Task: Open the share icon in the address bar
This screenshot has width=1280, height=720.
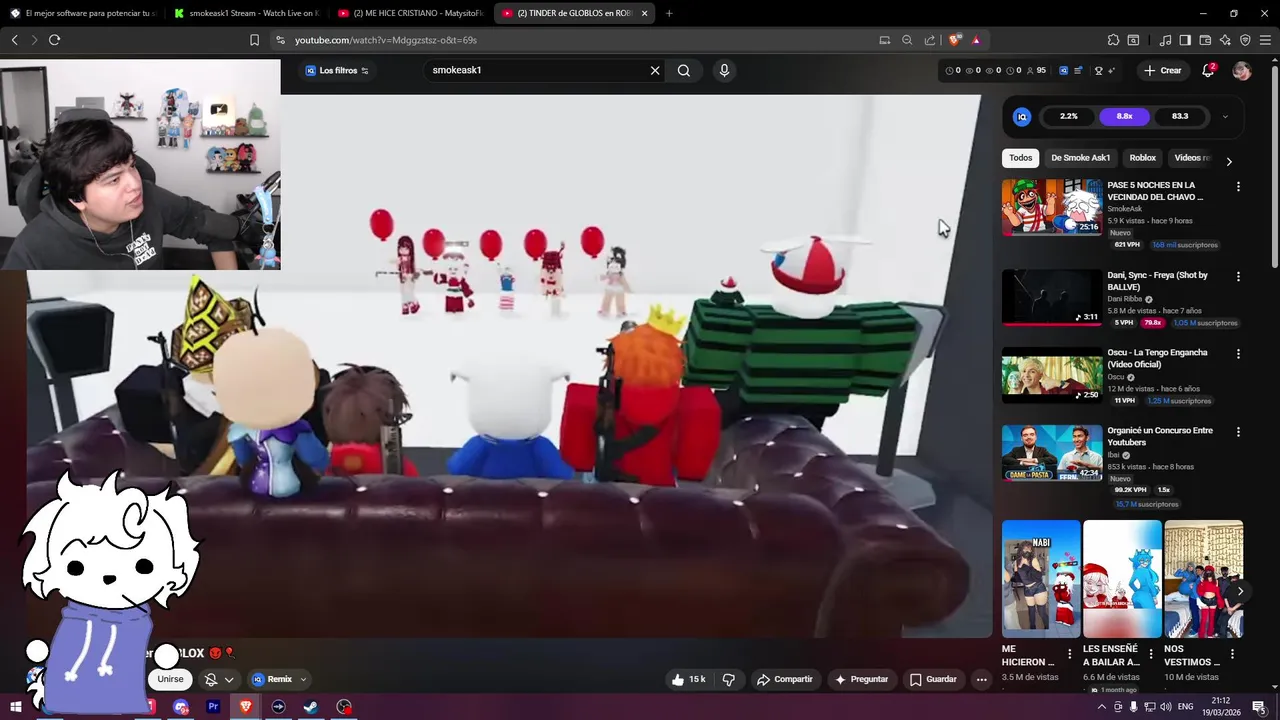Action: point(930,40)
